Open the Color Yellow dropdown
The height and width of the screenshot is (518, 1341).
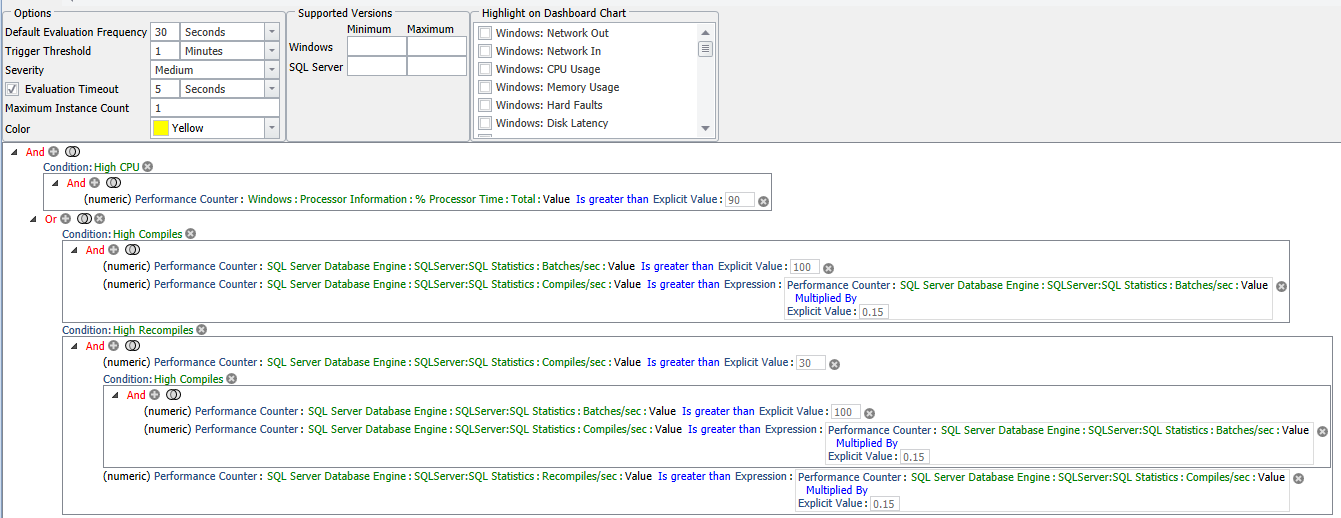(271, 128)
